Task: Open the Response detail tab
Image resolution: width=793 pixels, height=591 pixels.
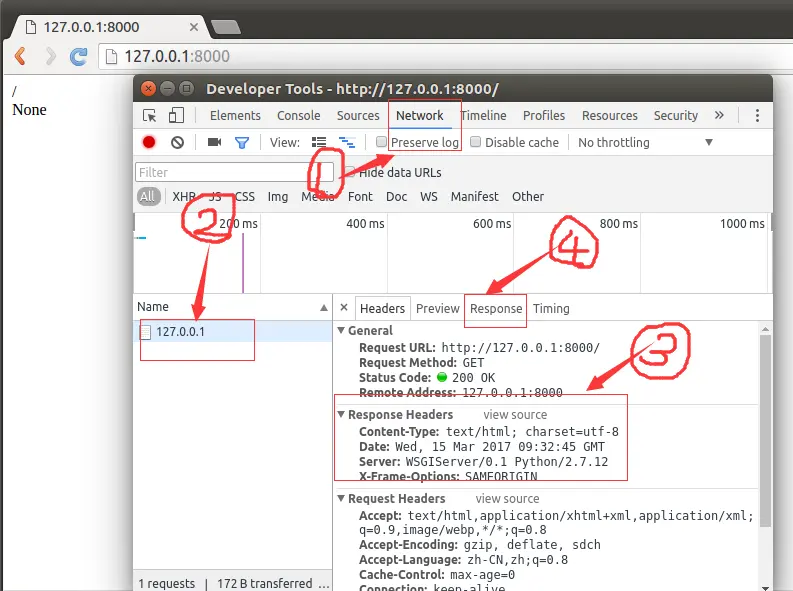Action: pos(496,308)
